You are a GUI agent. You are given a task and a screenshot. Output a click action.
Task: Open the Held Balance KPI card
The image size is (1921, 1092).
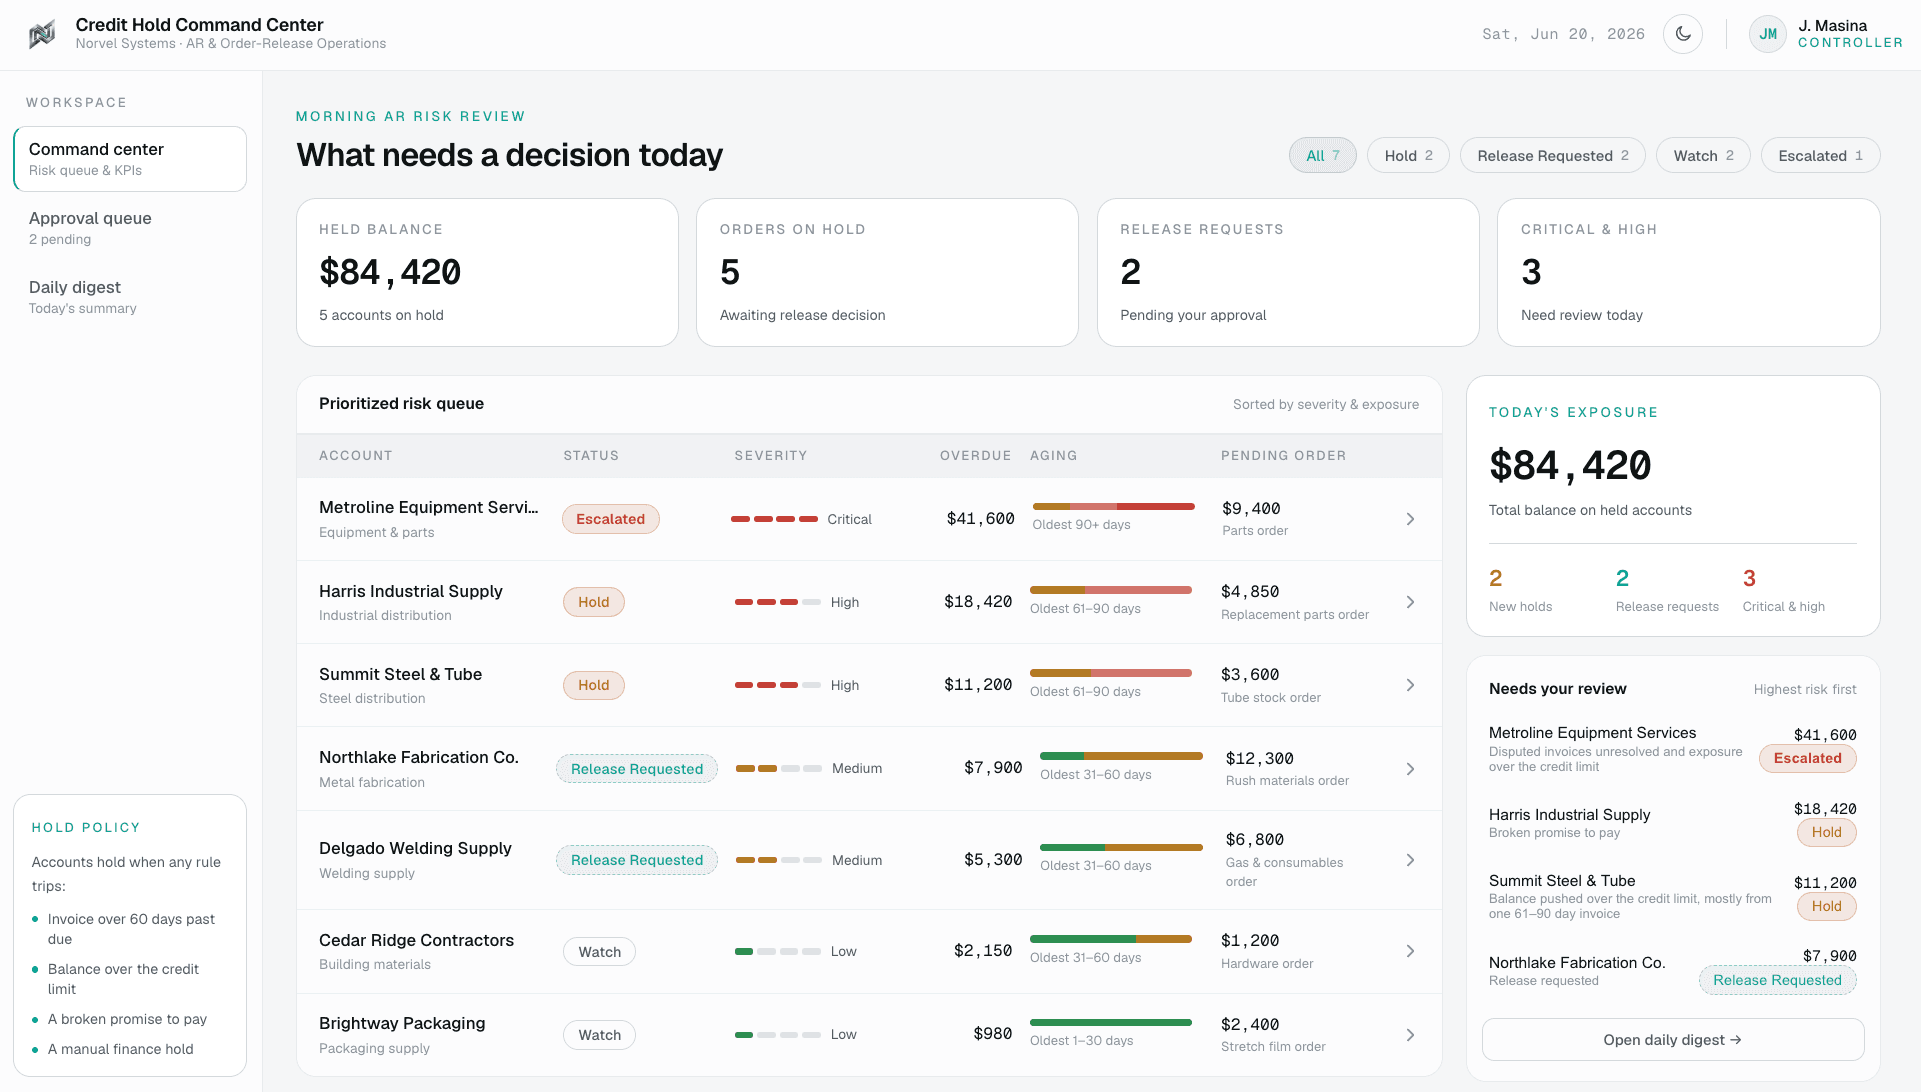tap(487, 272)
